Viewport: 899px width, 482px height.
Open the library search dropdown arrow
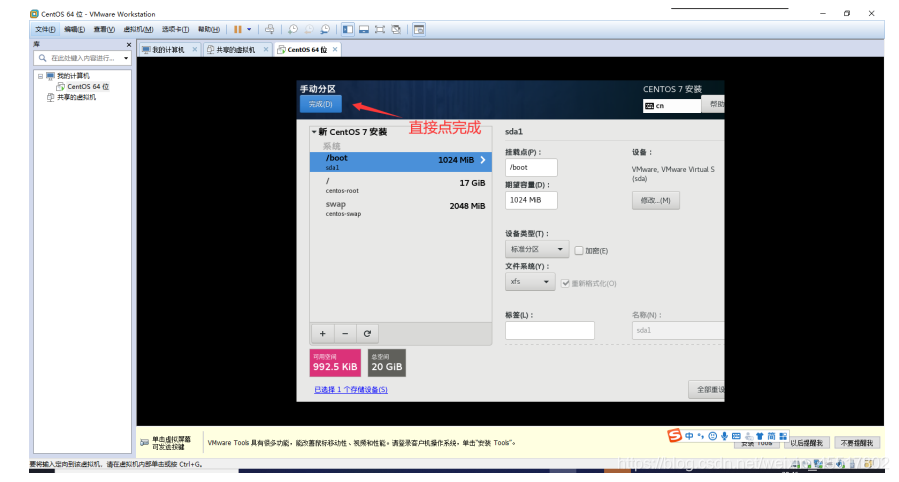[126, 58]
